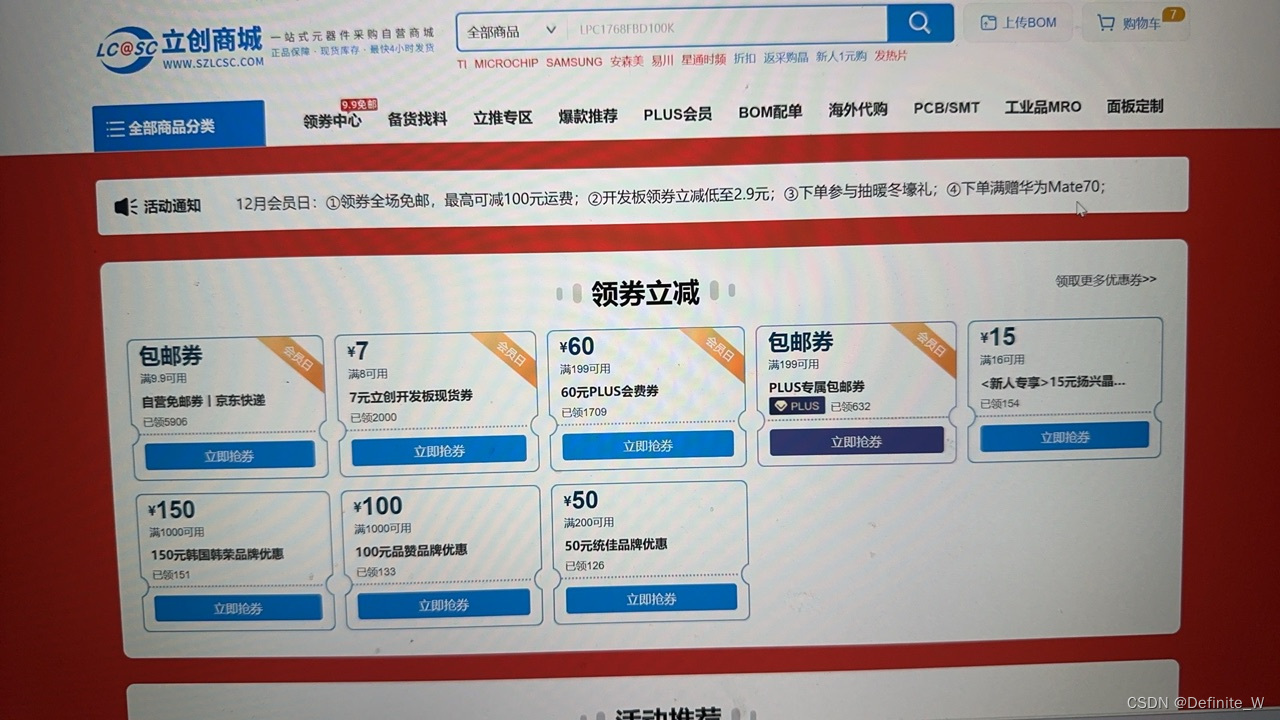Screen dimensions: 1280x720
Task: Claim the ¥60 PLUS会费券 coupon
Action: pyautogui.click(x=648, y=446)
